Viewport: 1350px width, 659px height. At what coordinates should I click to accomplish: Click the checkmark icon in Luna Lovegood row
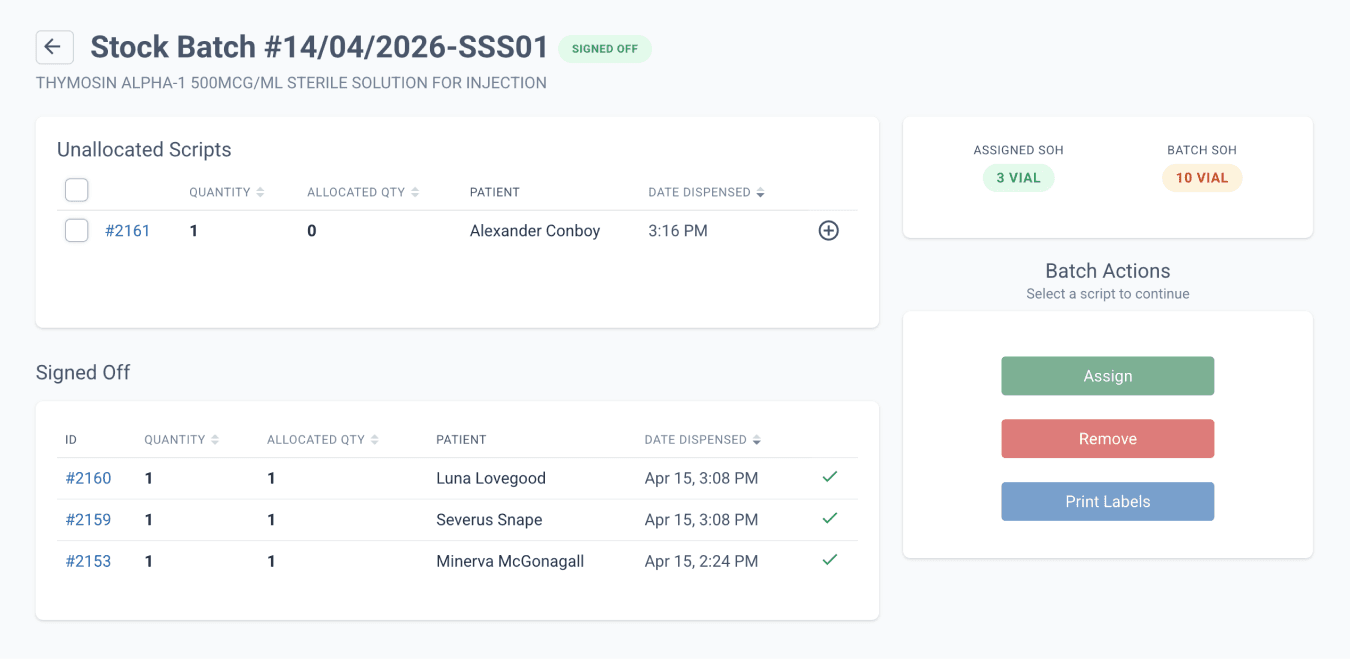pyautogui.click(x=829, y=478)
